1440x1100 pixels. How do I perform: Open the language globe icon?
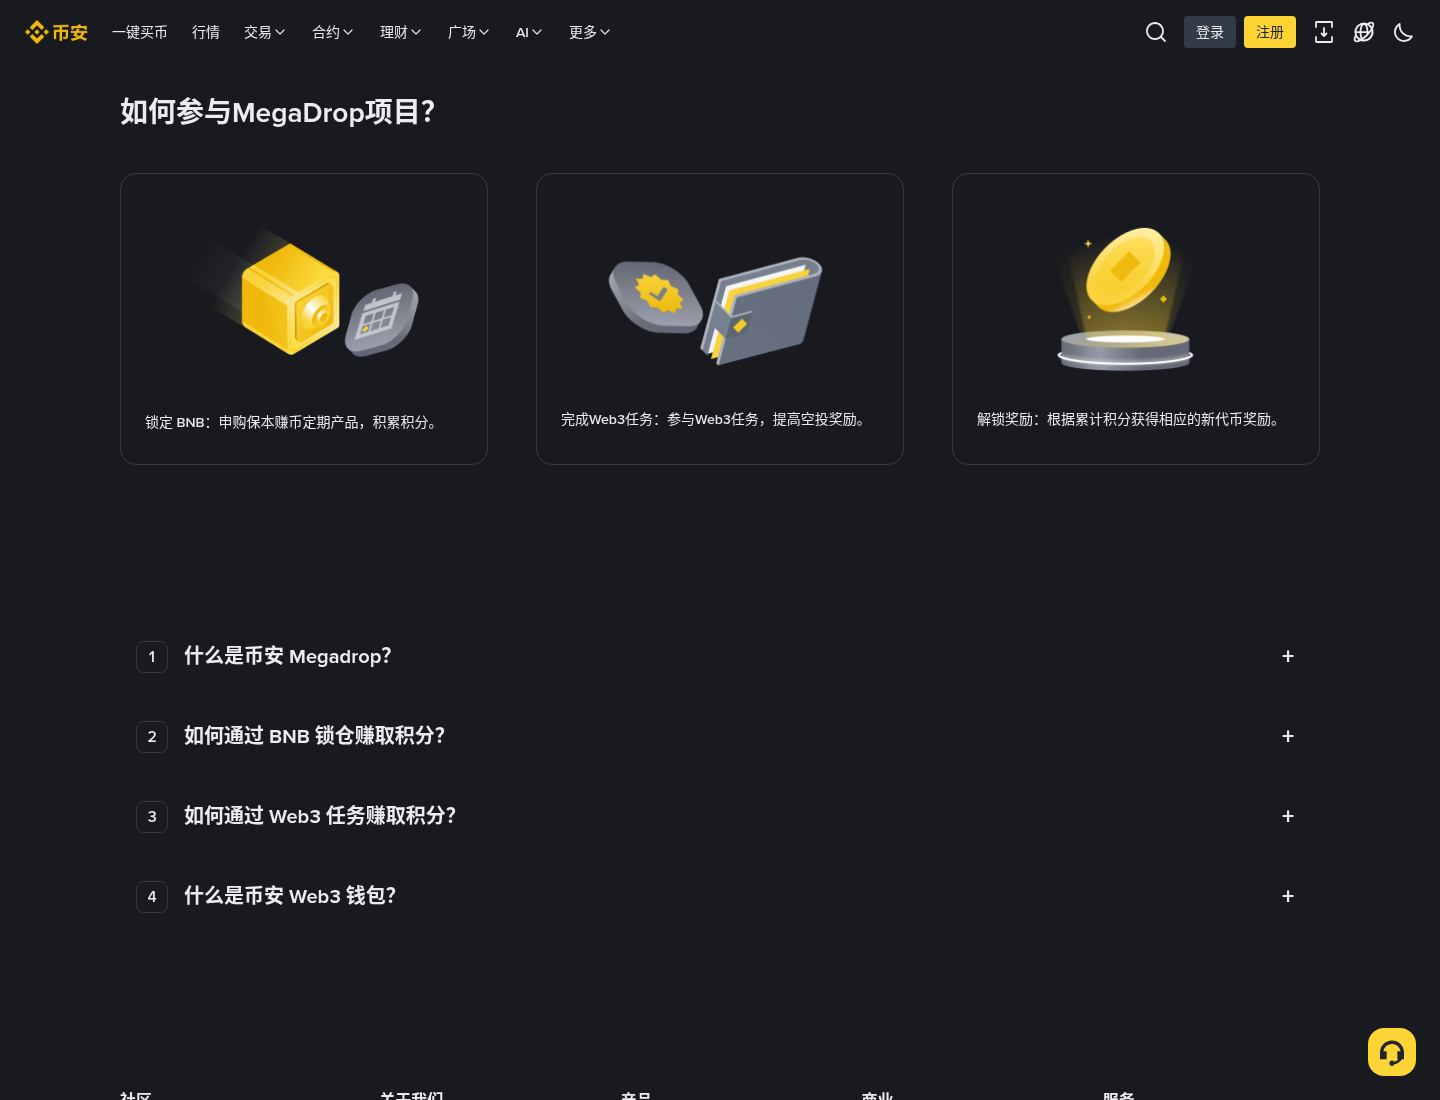(x=1364, y=32)
